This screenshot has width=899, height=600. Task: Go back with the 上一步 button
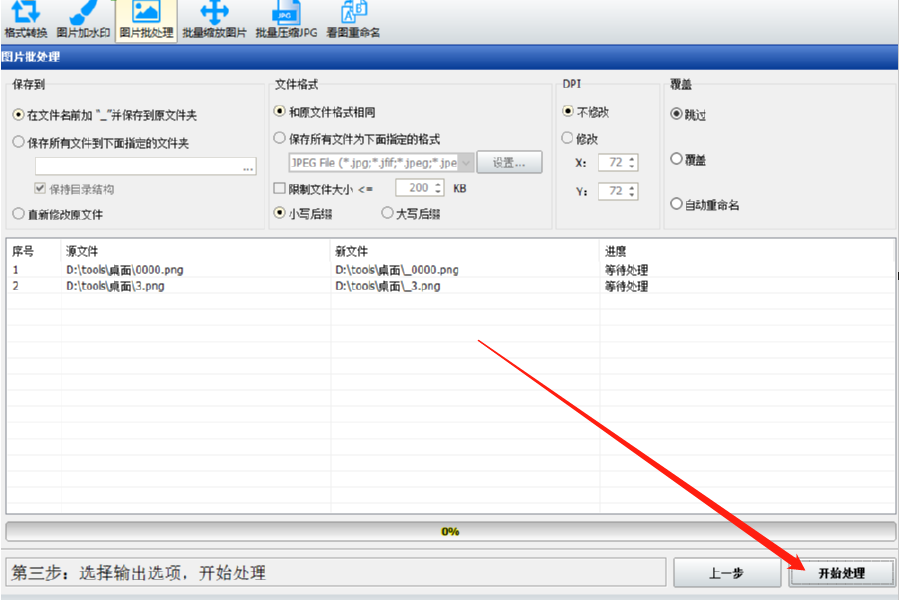(726, 573)
